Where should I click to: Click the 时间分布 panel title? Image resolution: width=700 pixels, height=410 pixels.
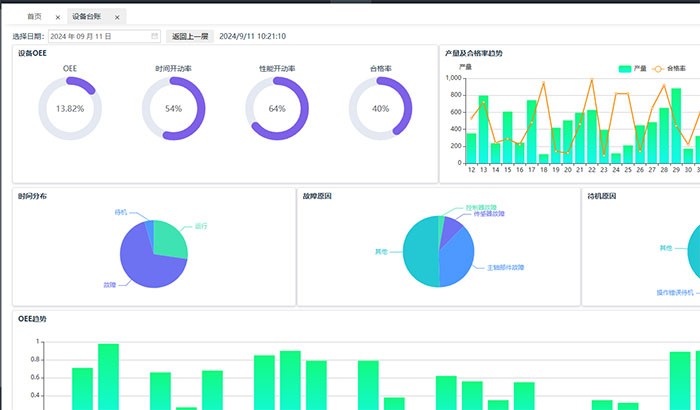[x=32, y=196]
